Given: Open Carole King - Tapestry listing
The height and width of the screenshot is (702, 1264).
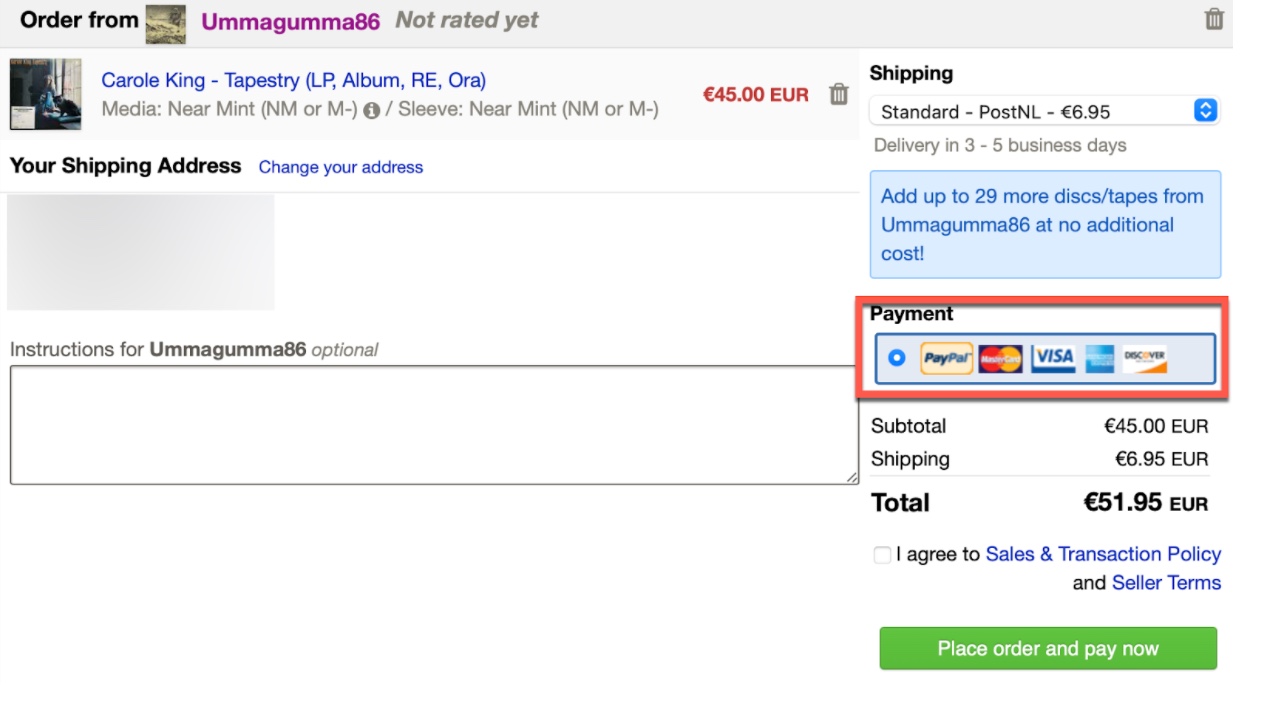Looking at the screenshot, I should coord(293,80).
